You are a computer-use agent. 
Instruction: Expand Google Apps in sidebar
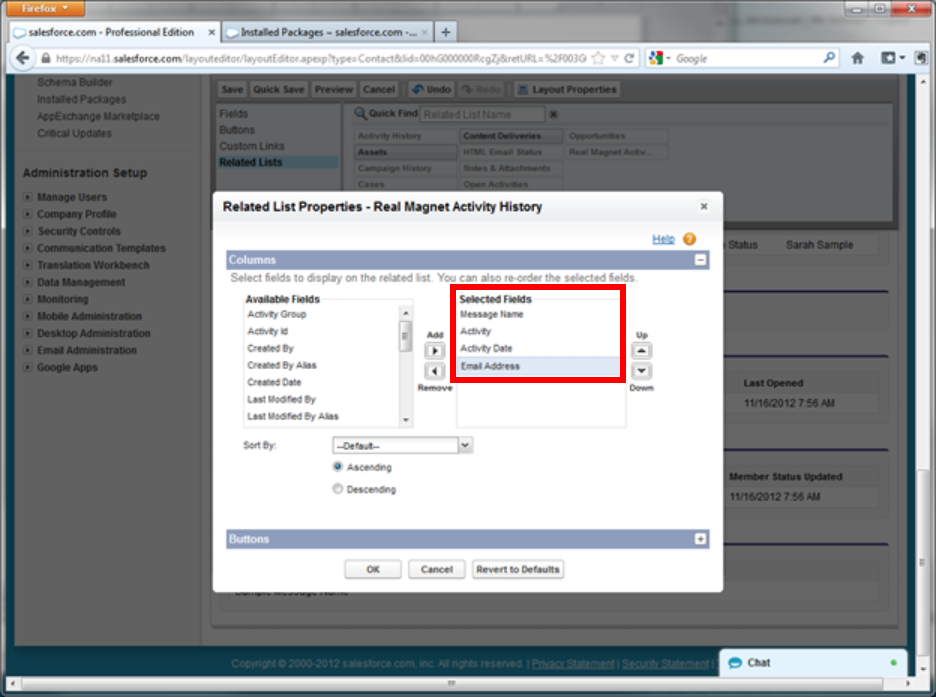pyautogui.click(x=27, y=367)
